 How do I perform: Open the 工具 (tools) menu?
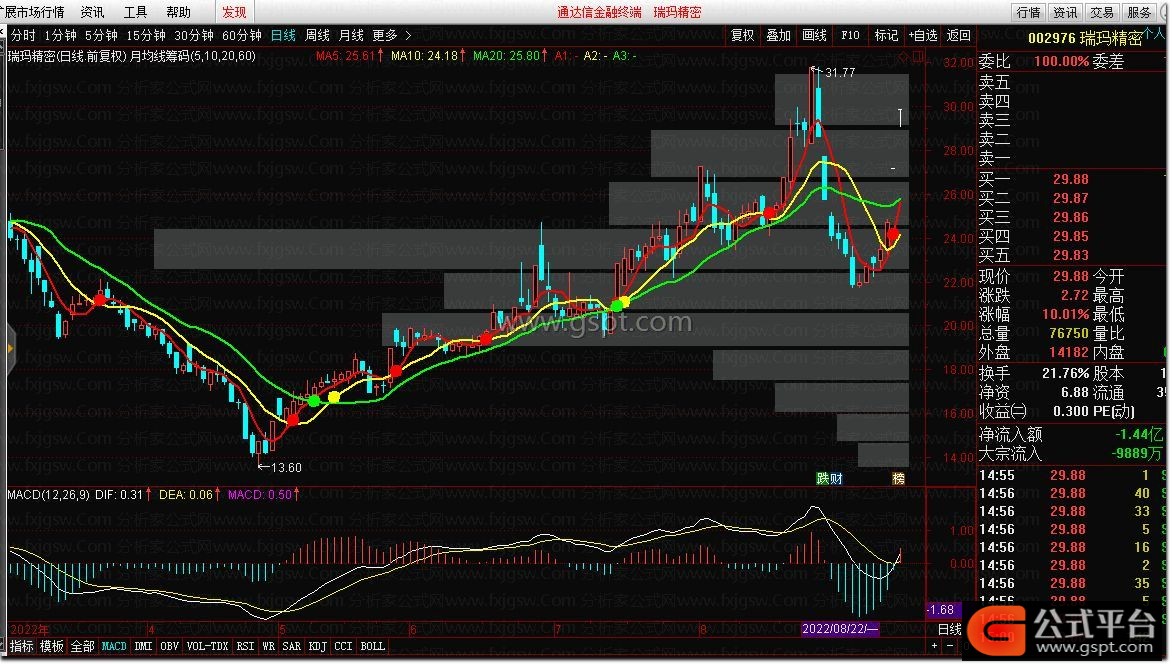pyautogui.click(x=135, y=12)
